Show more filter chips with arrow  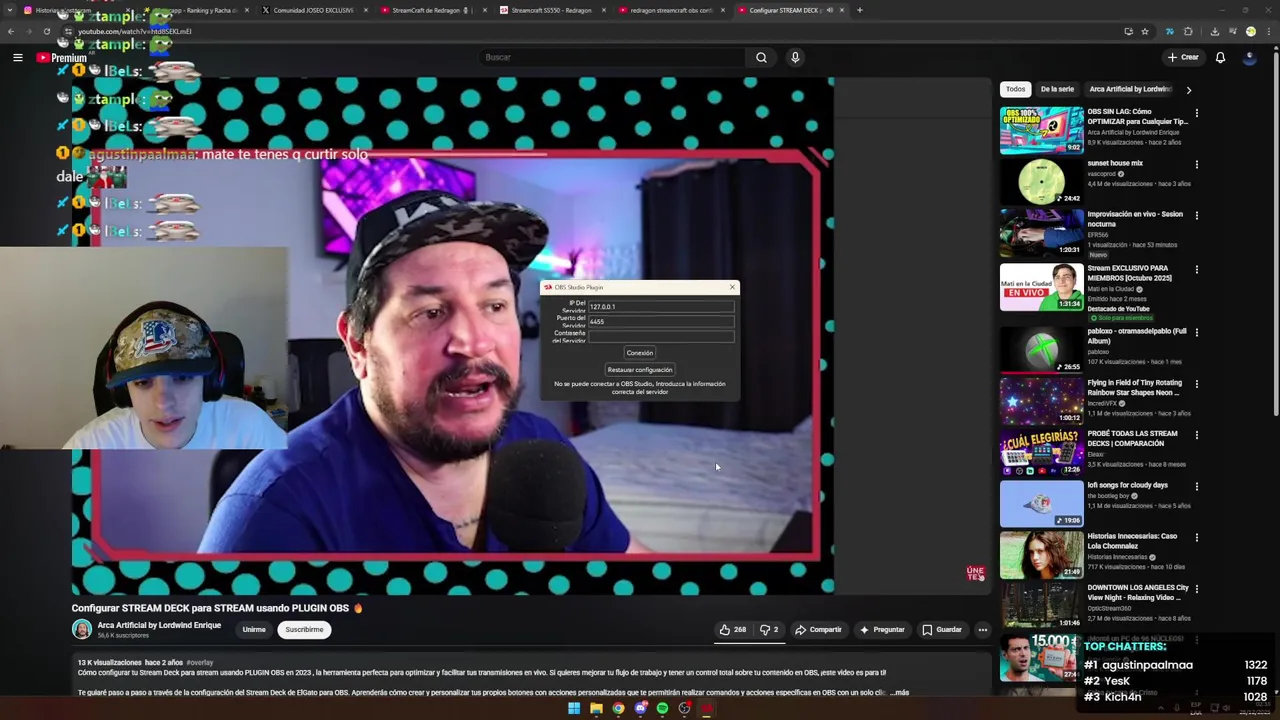pos(1188,90)
